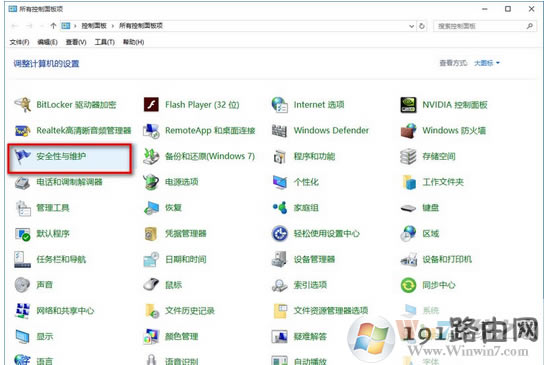Click the refresh button beside address bar
Image resolution: width=545 pixels, height=365 pixels.
[422, 26]
